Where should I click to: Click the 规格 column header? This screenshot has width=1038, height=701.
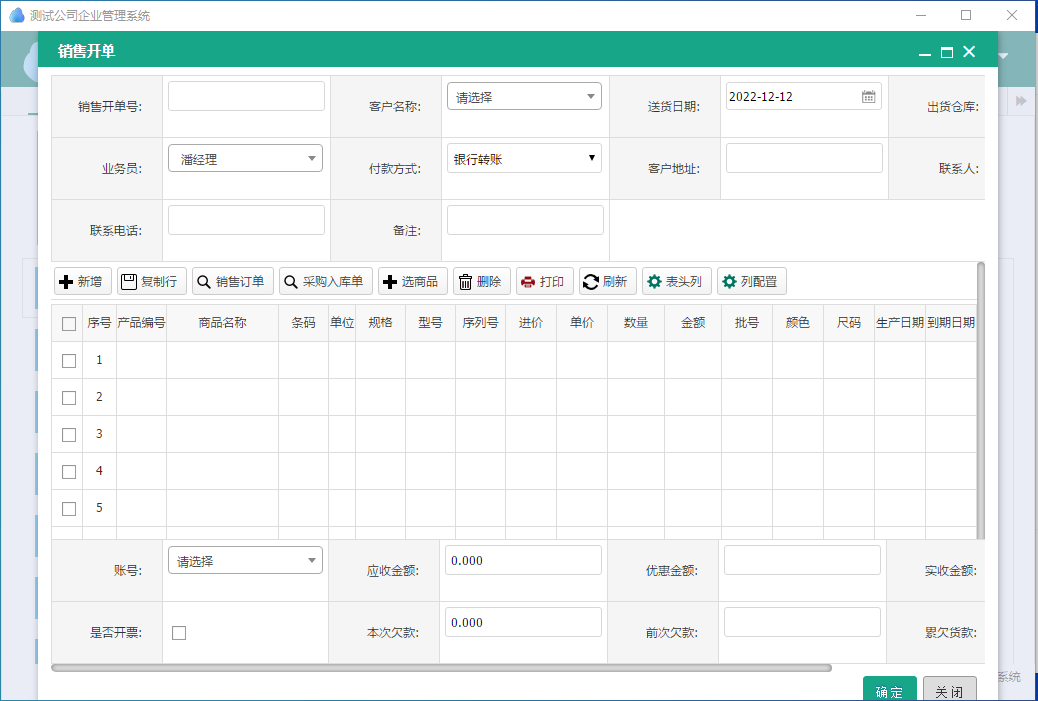coord(381,323)
